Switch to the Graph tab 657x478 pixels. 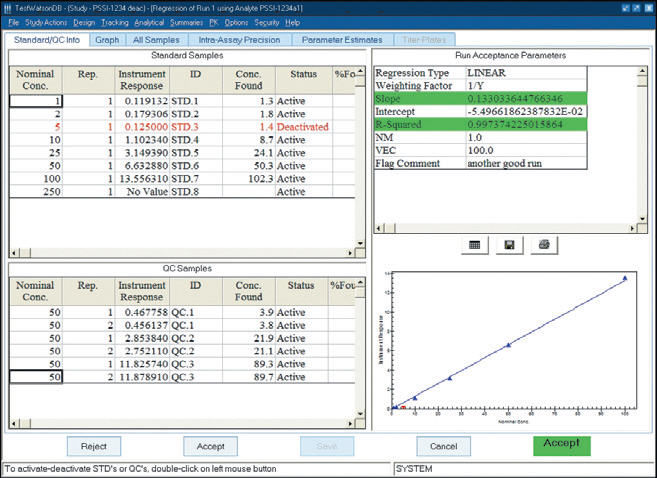pyautogui.click(x=106, y=40)
